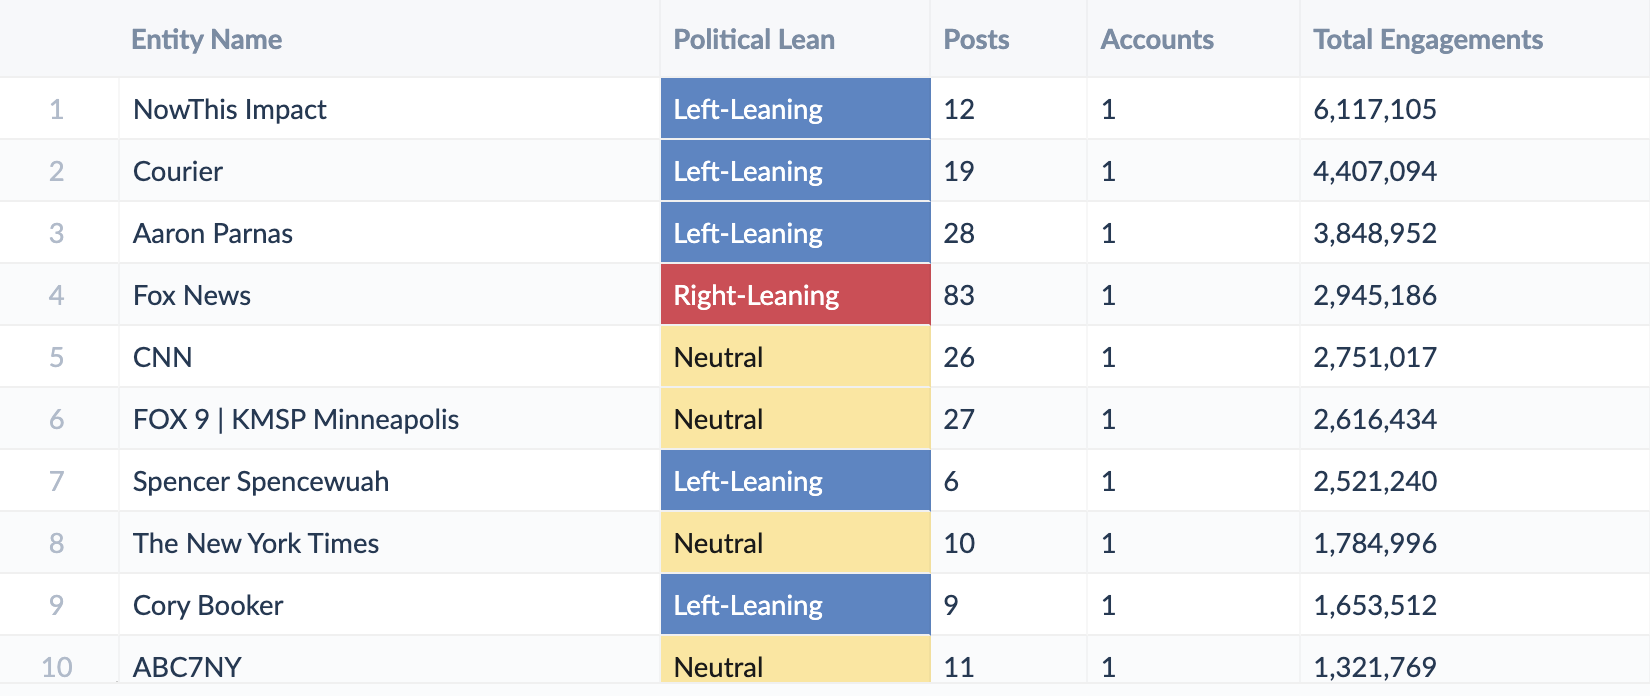Click Left-Leaning cell for Cory Booker

click(x=796, y=605)
